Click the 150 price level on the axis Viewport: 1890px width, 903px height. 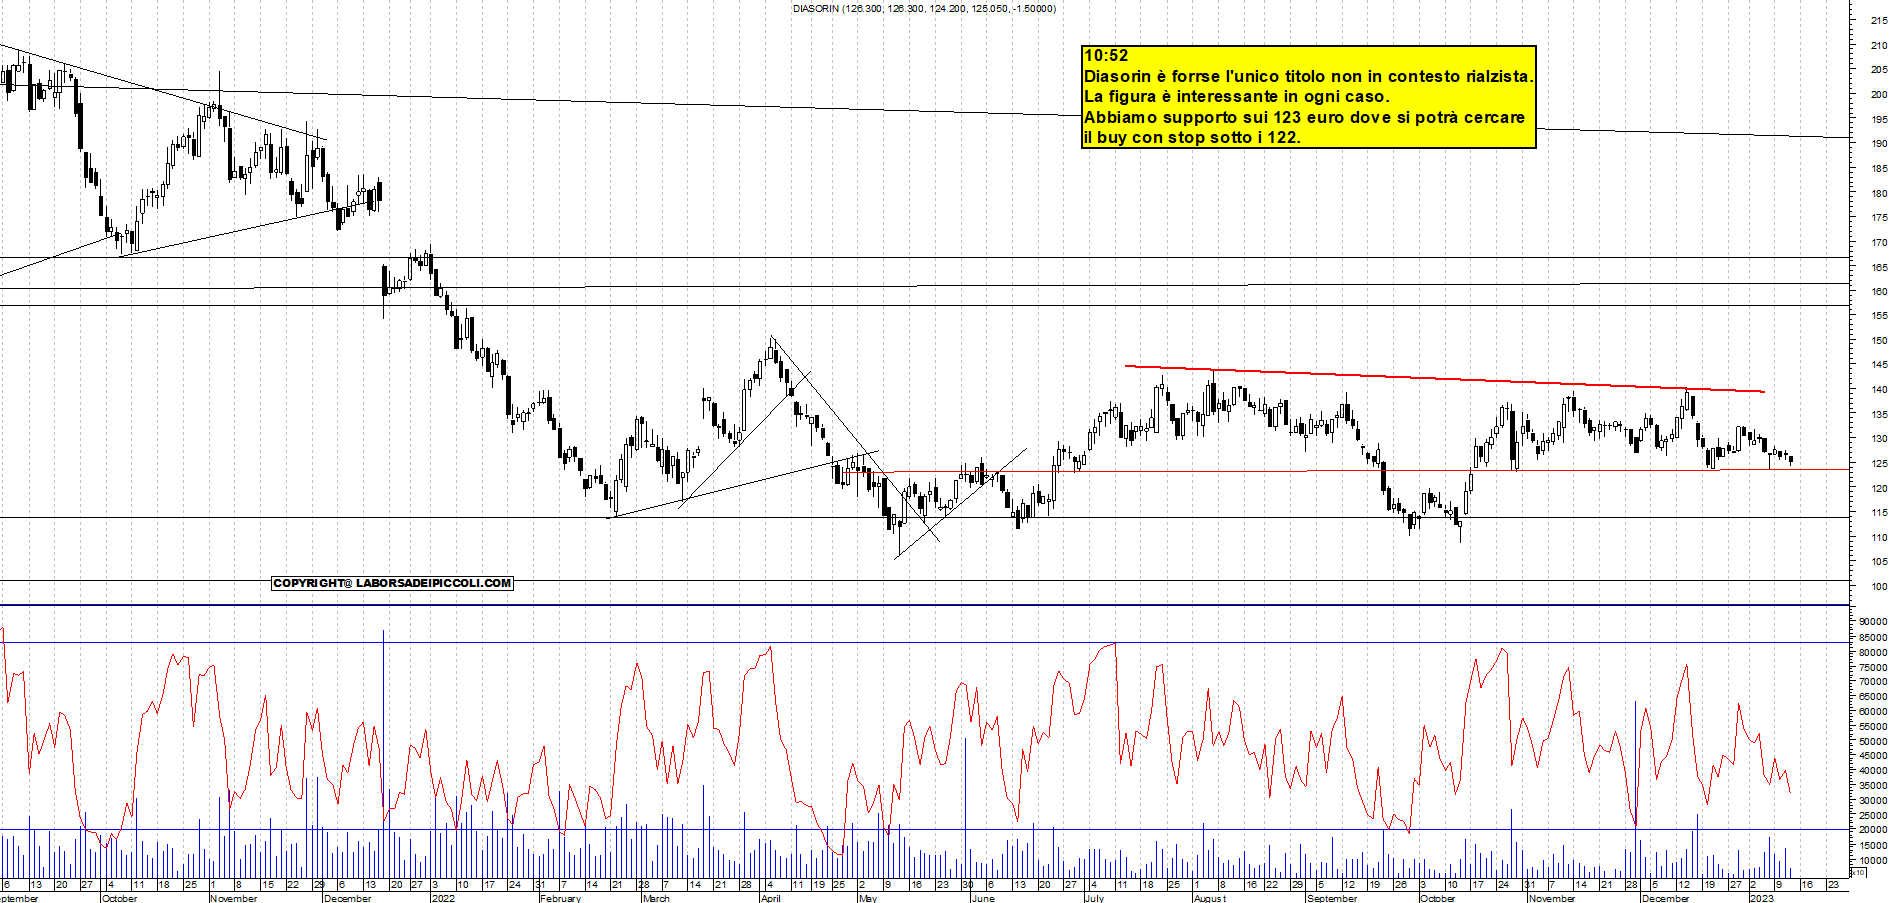[x=1877, y=340]
